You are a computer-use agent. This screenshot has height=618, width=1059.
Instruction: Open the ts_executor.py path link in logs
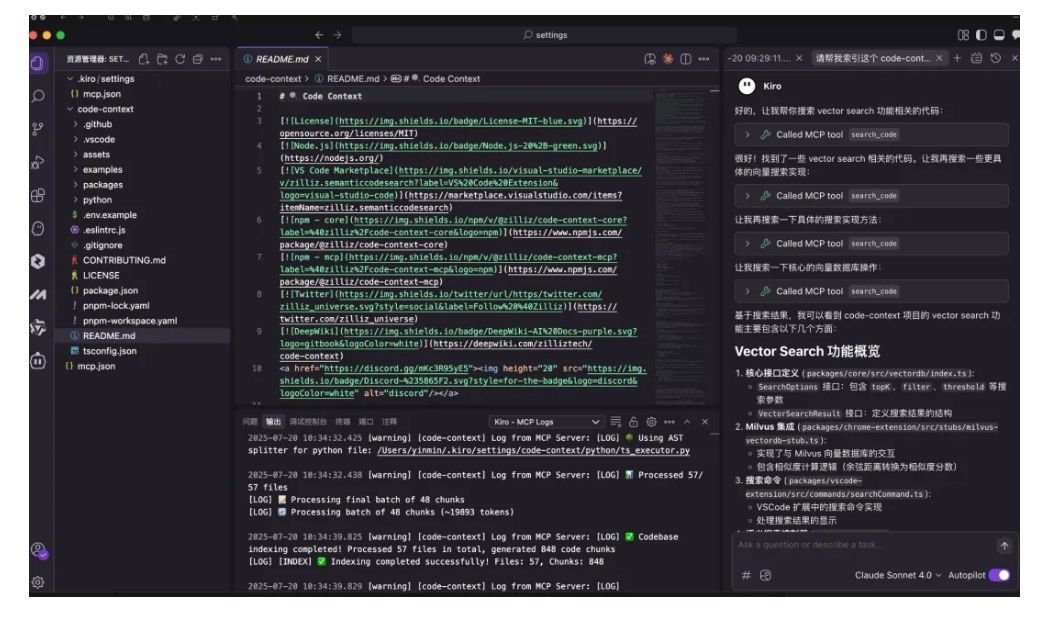coord(534,450)
